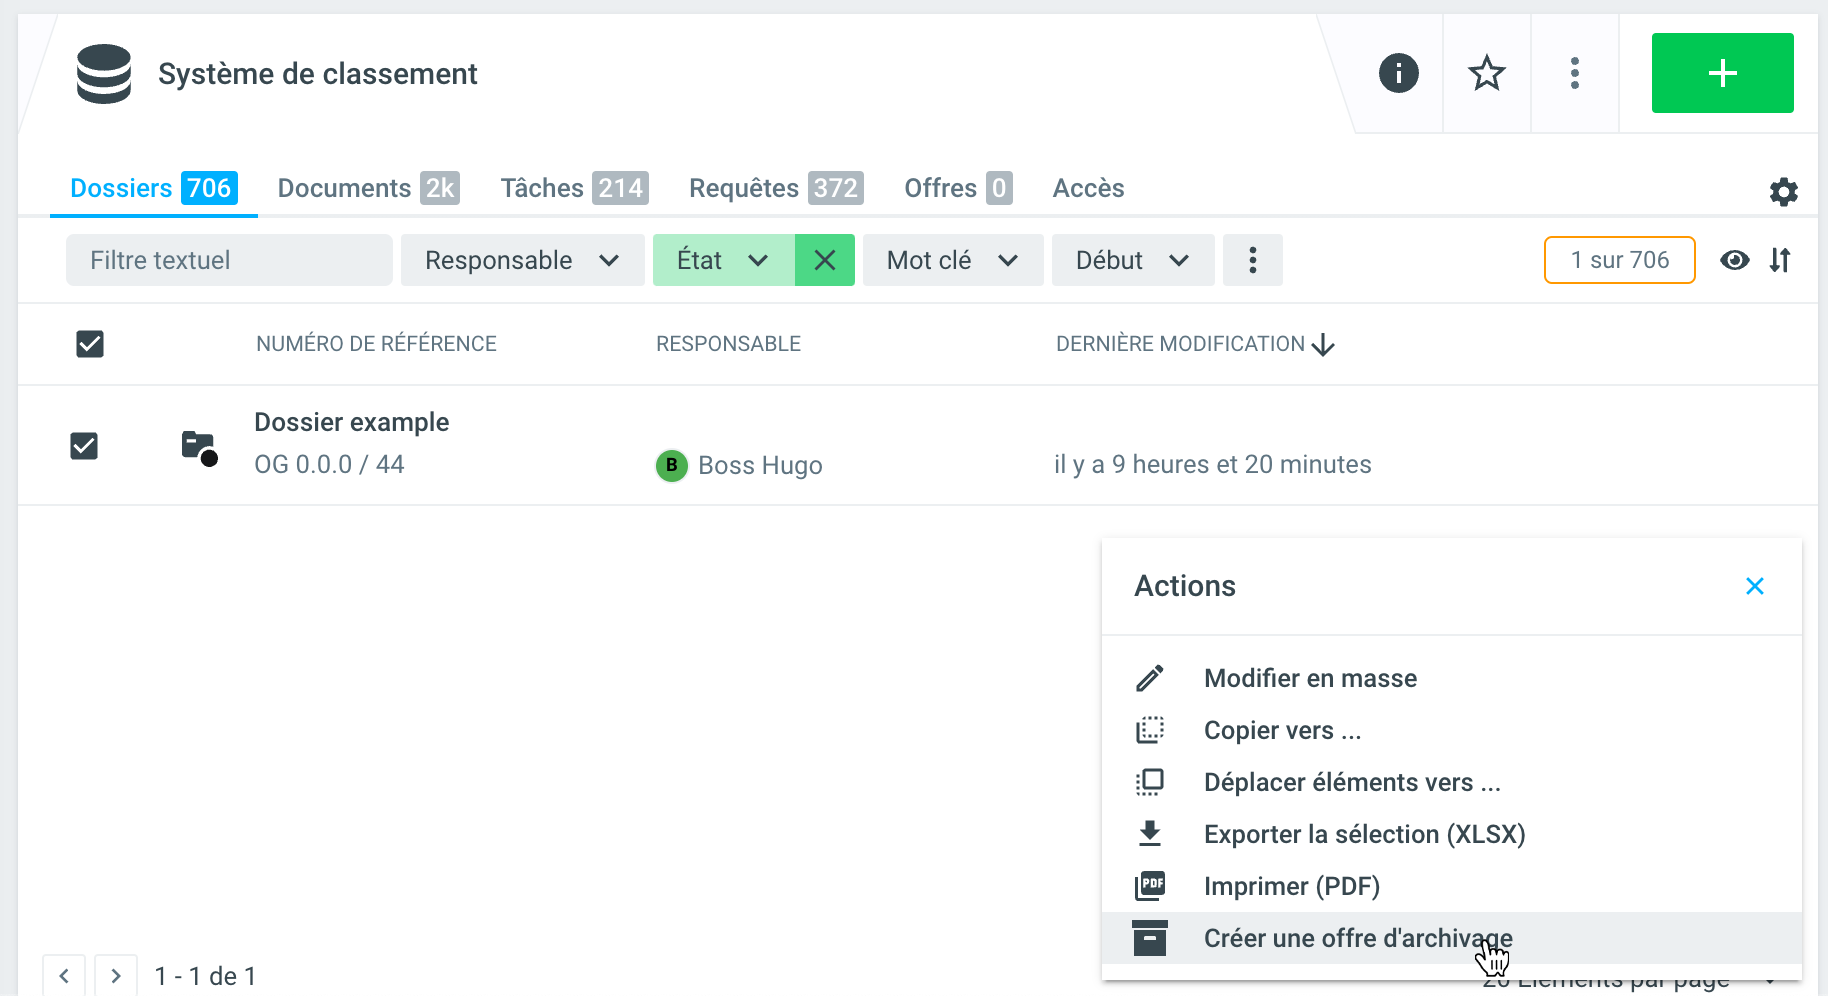This screenshot has width=1828, height=996.
Task: Open the header three-dot menu
Action: pyautogui.click(x=1574, y=73)
